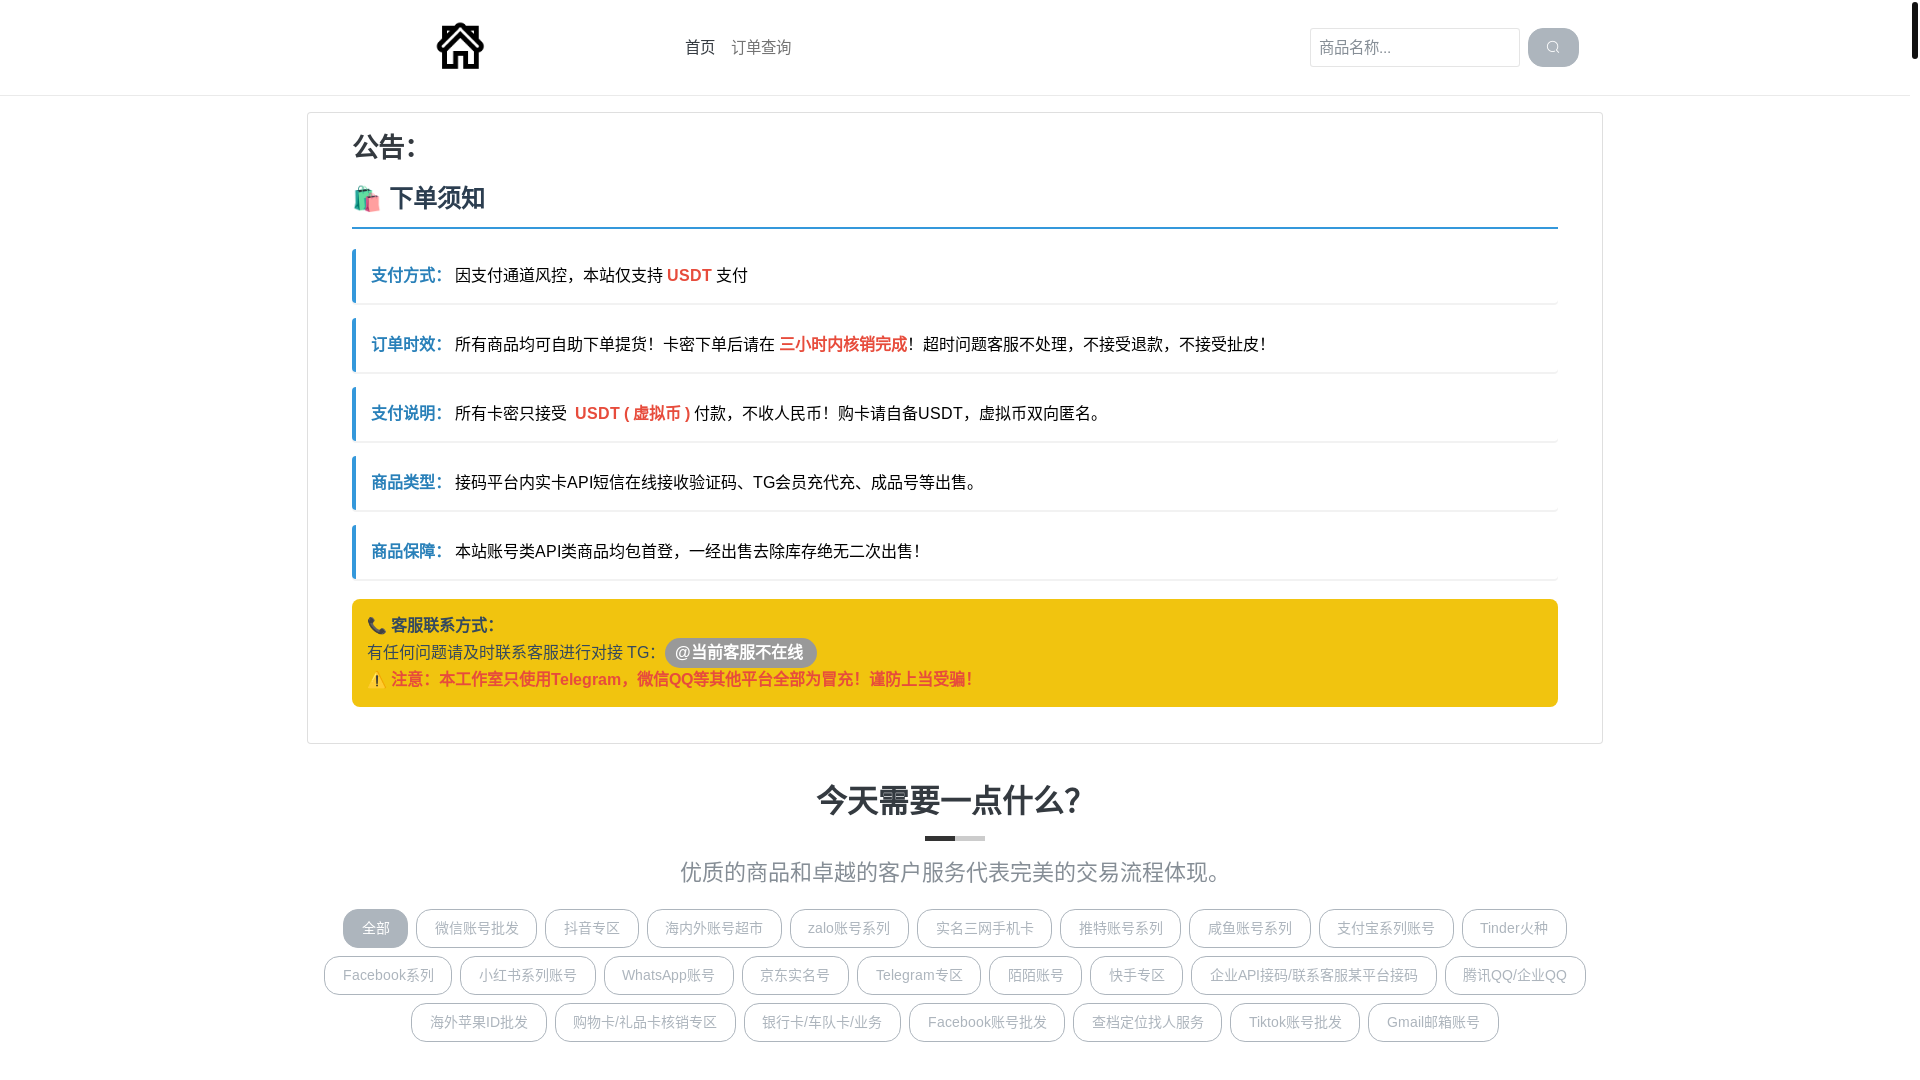
Task: Select the zalo账号系列 category
Action: 849,928
